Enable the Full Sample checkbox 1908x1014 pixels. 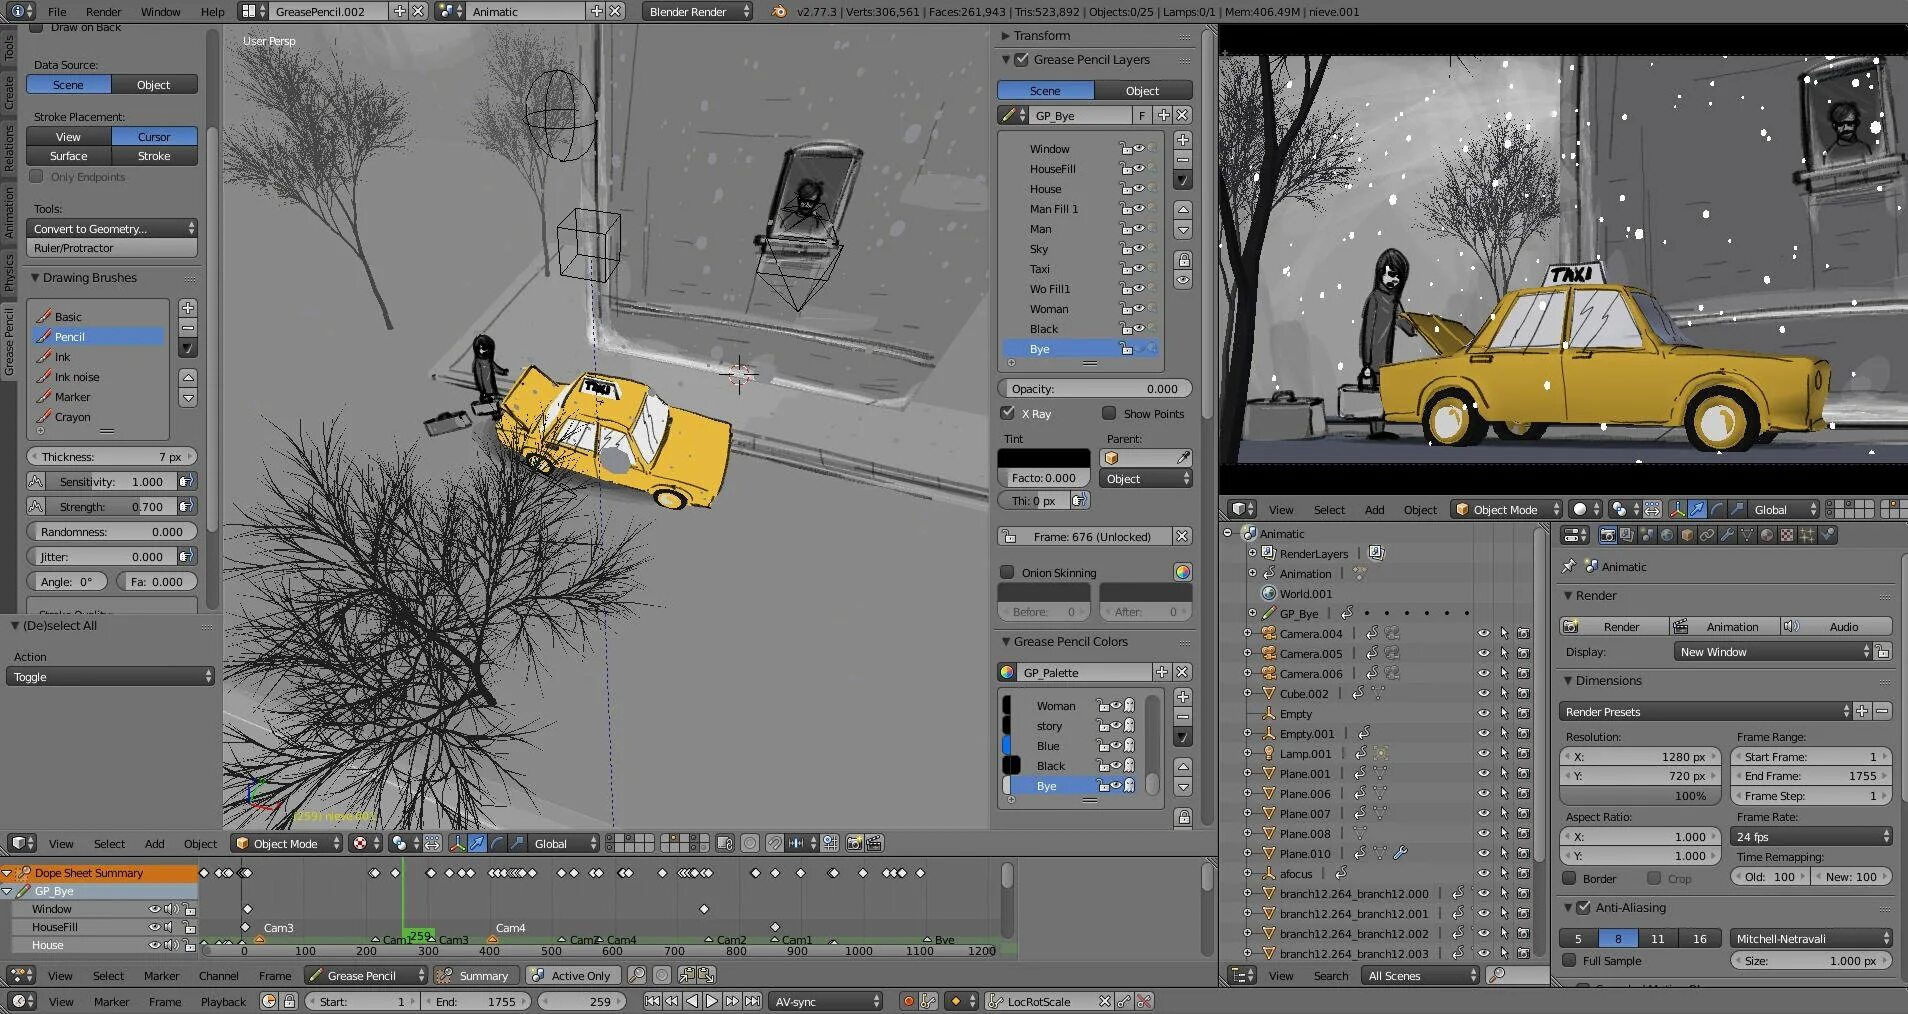pyautogui.click(x=1569, y=961)
